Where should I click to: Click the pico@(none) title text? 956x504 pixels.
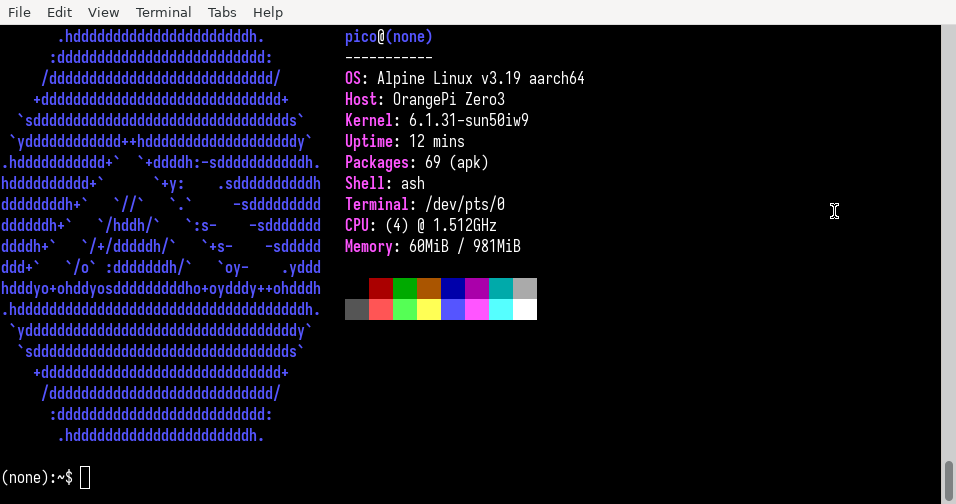pos(389,37)
